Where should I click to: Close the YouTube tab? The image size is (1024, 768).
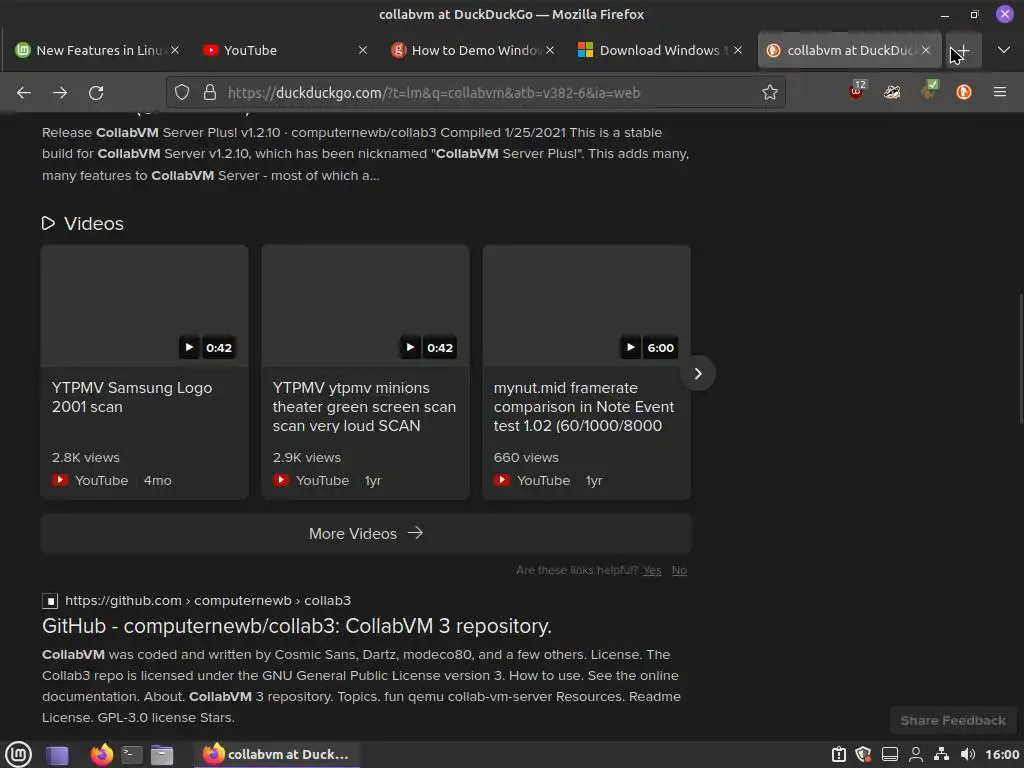click(363, 50)
